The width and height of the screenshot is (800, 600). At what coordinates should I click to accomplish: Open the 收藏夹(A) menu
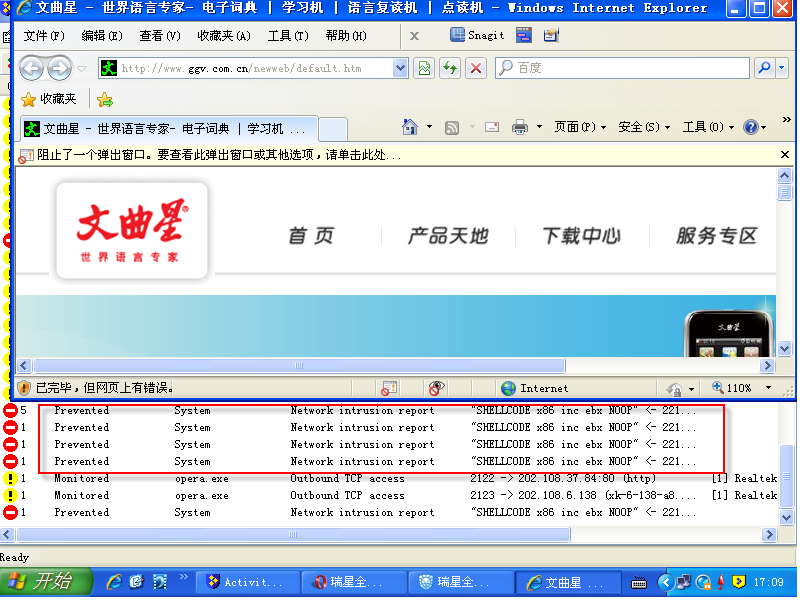223,36
